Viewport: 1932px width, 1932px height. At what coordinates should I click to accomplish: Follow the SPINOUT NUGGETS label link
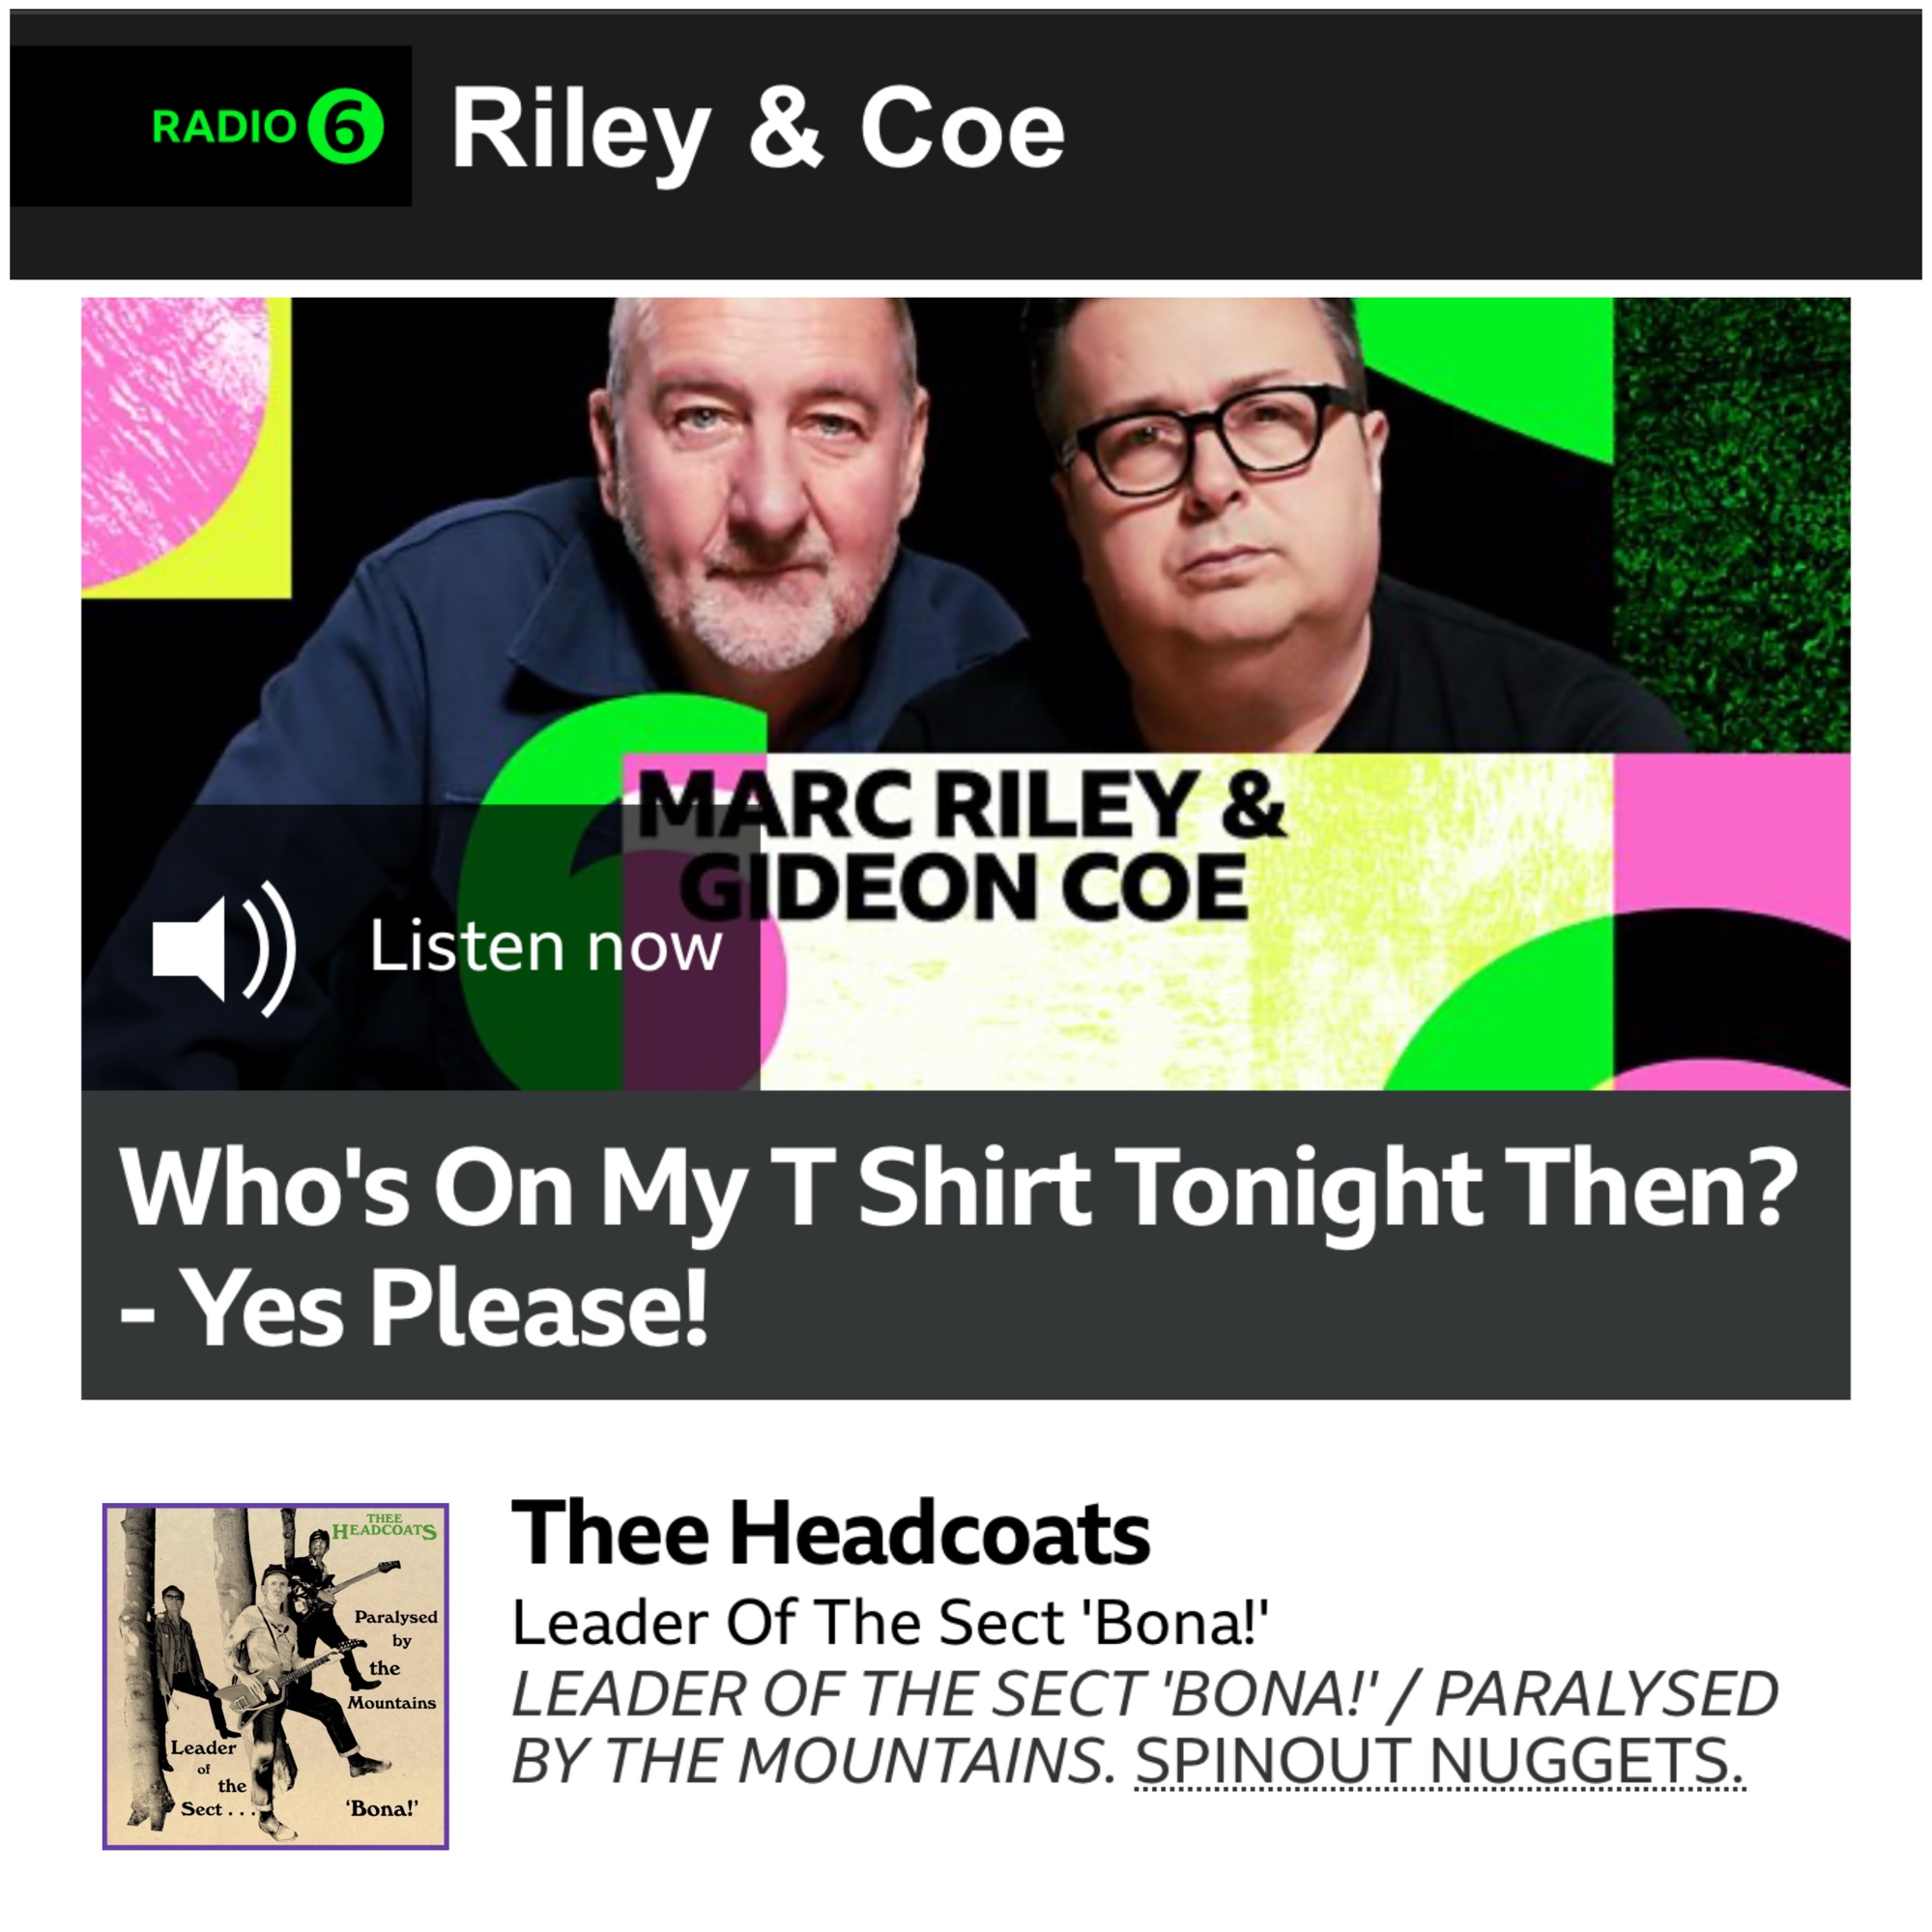point(1439,1761)
